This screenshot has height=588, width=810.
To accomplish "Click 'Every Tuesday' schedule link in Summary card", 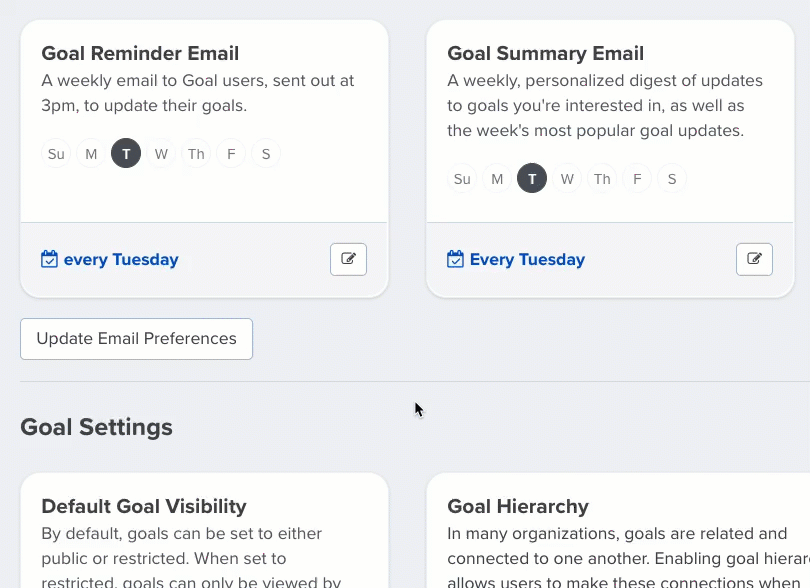I will pyautogui.click(x=527, y=260).
